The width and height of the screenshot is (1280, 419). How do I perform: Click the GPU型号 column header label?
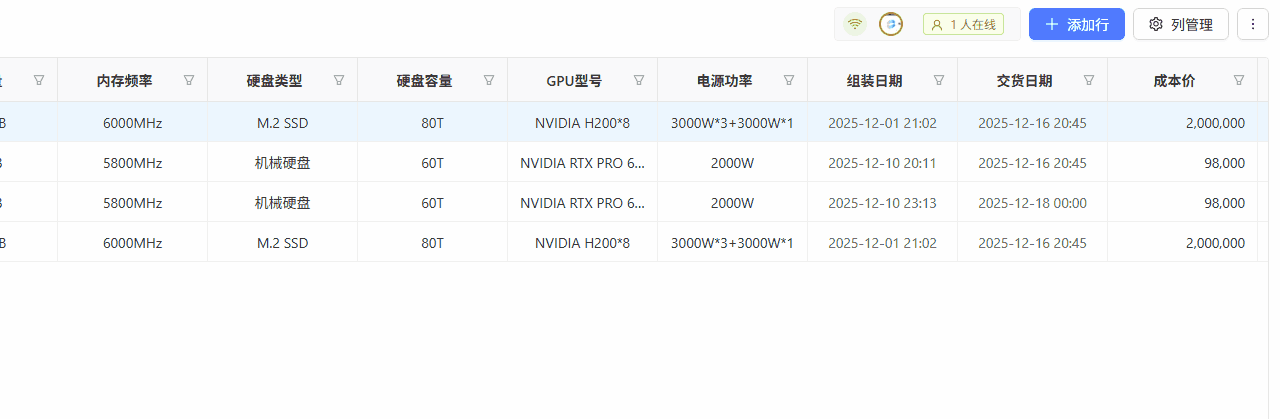574,81
